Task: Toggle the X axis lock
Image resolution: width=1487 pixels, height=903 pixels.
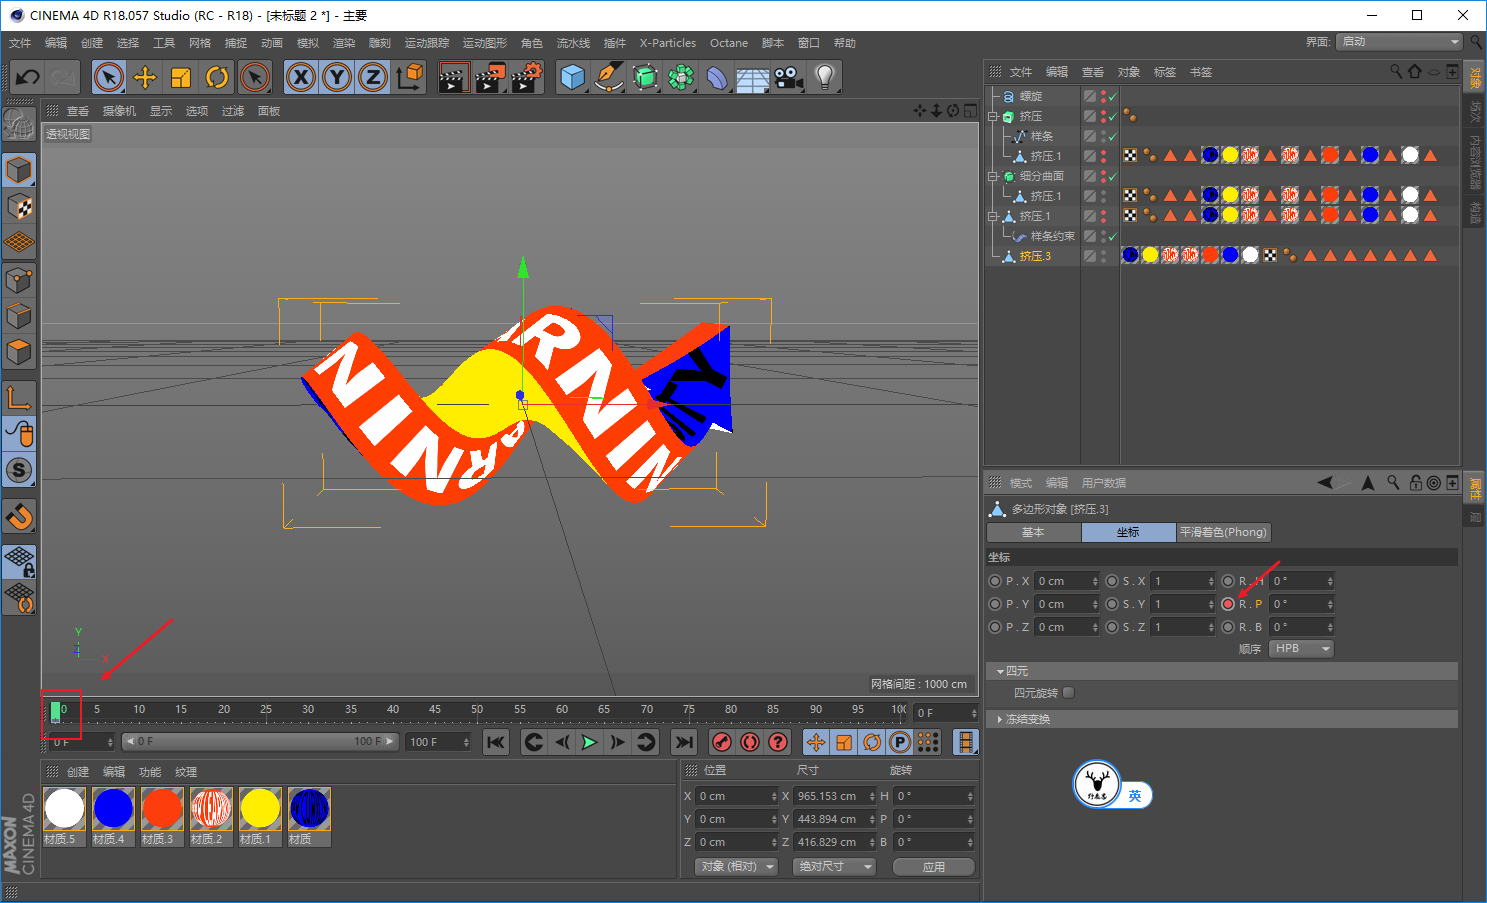Action: [x=301, y=77]
